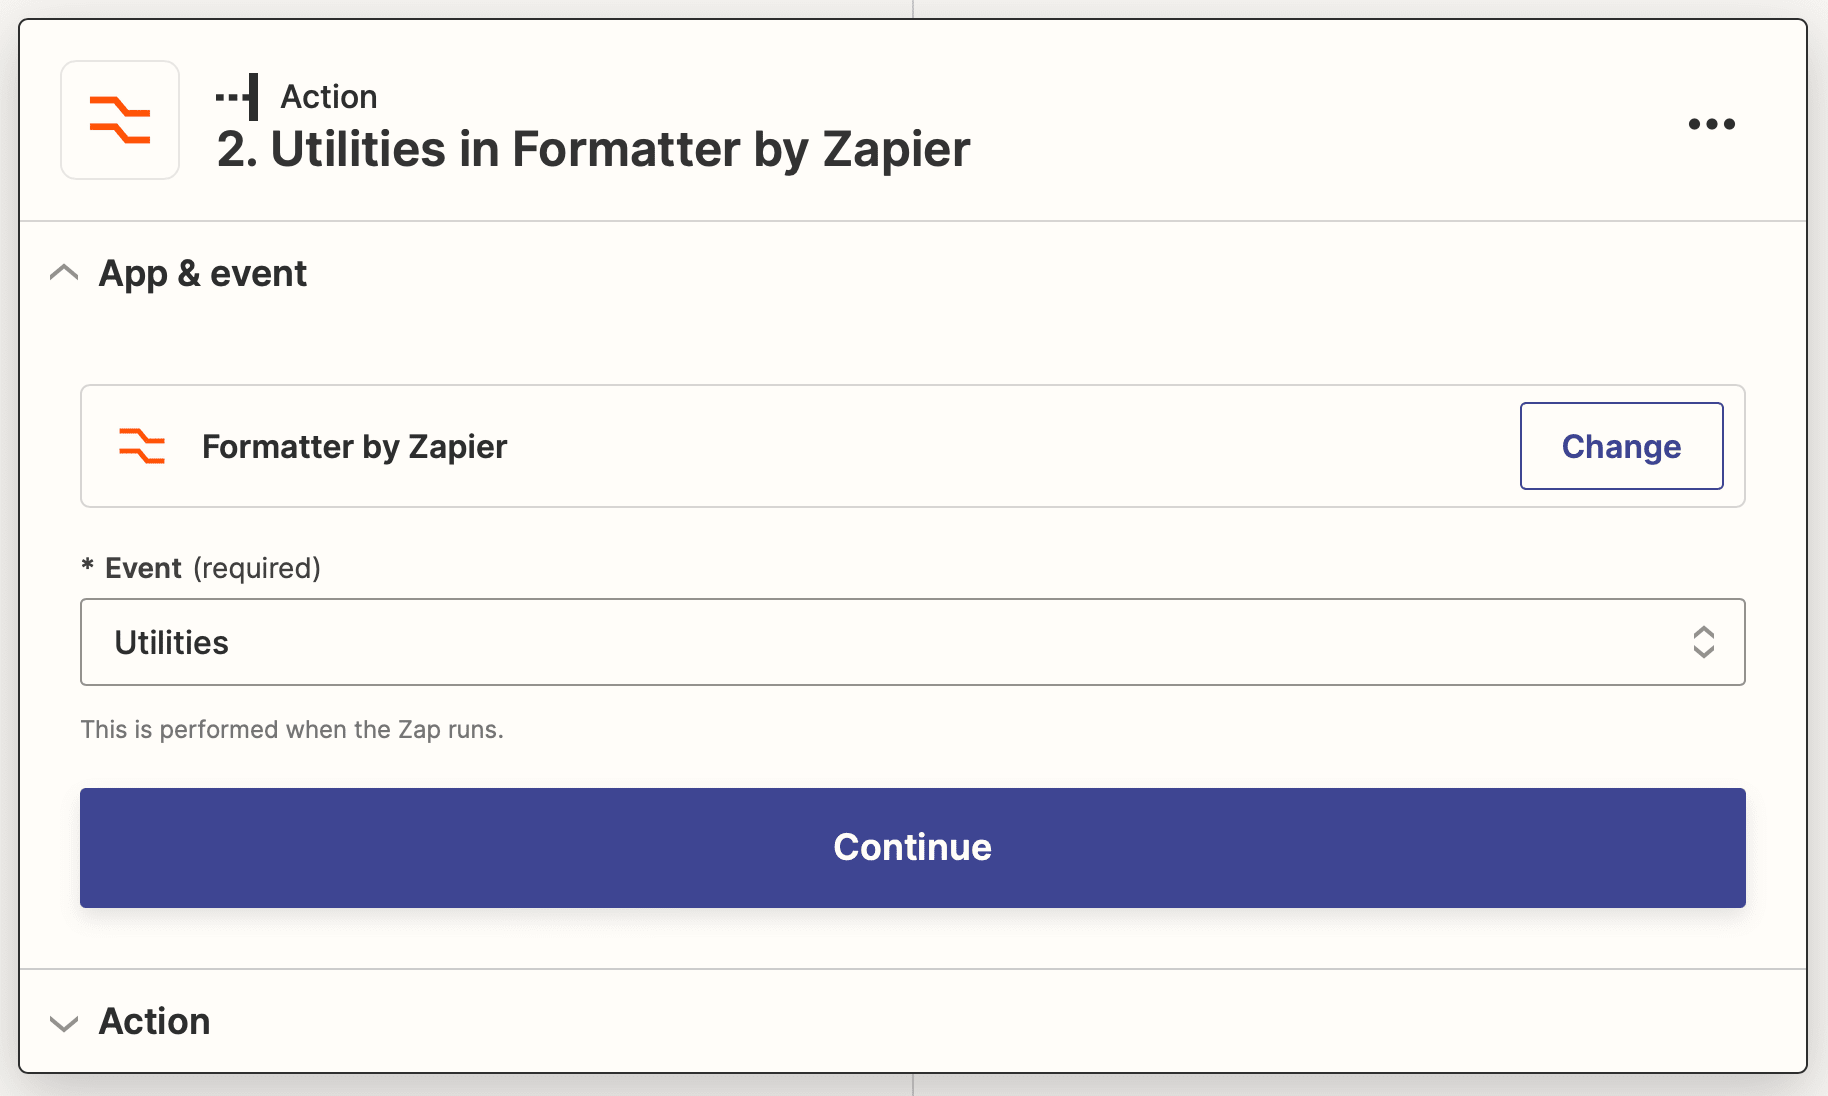Screen dimensions: 1828x1096
Task: Click the Formatter by Zapier header icon
Action: 119,120
